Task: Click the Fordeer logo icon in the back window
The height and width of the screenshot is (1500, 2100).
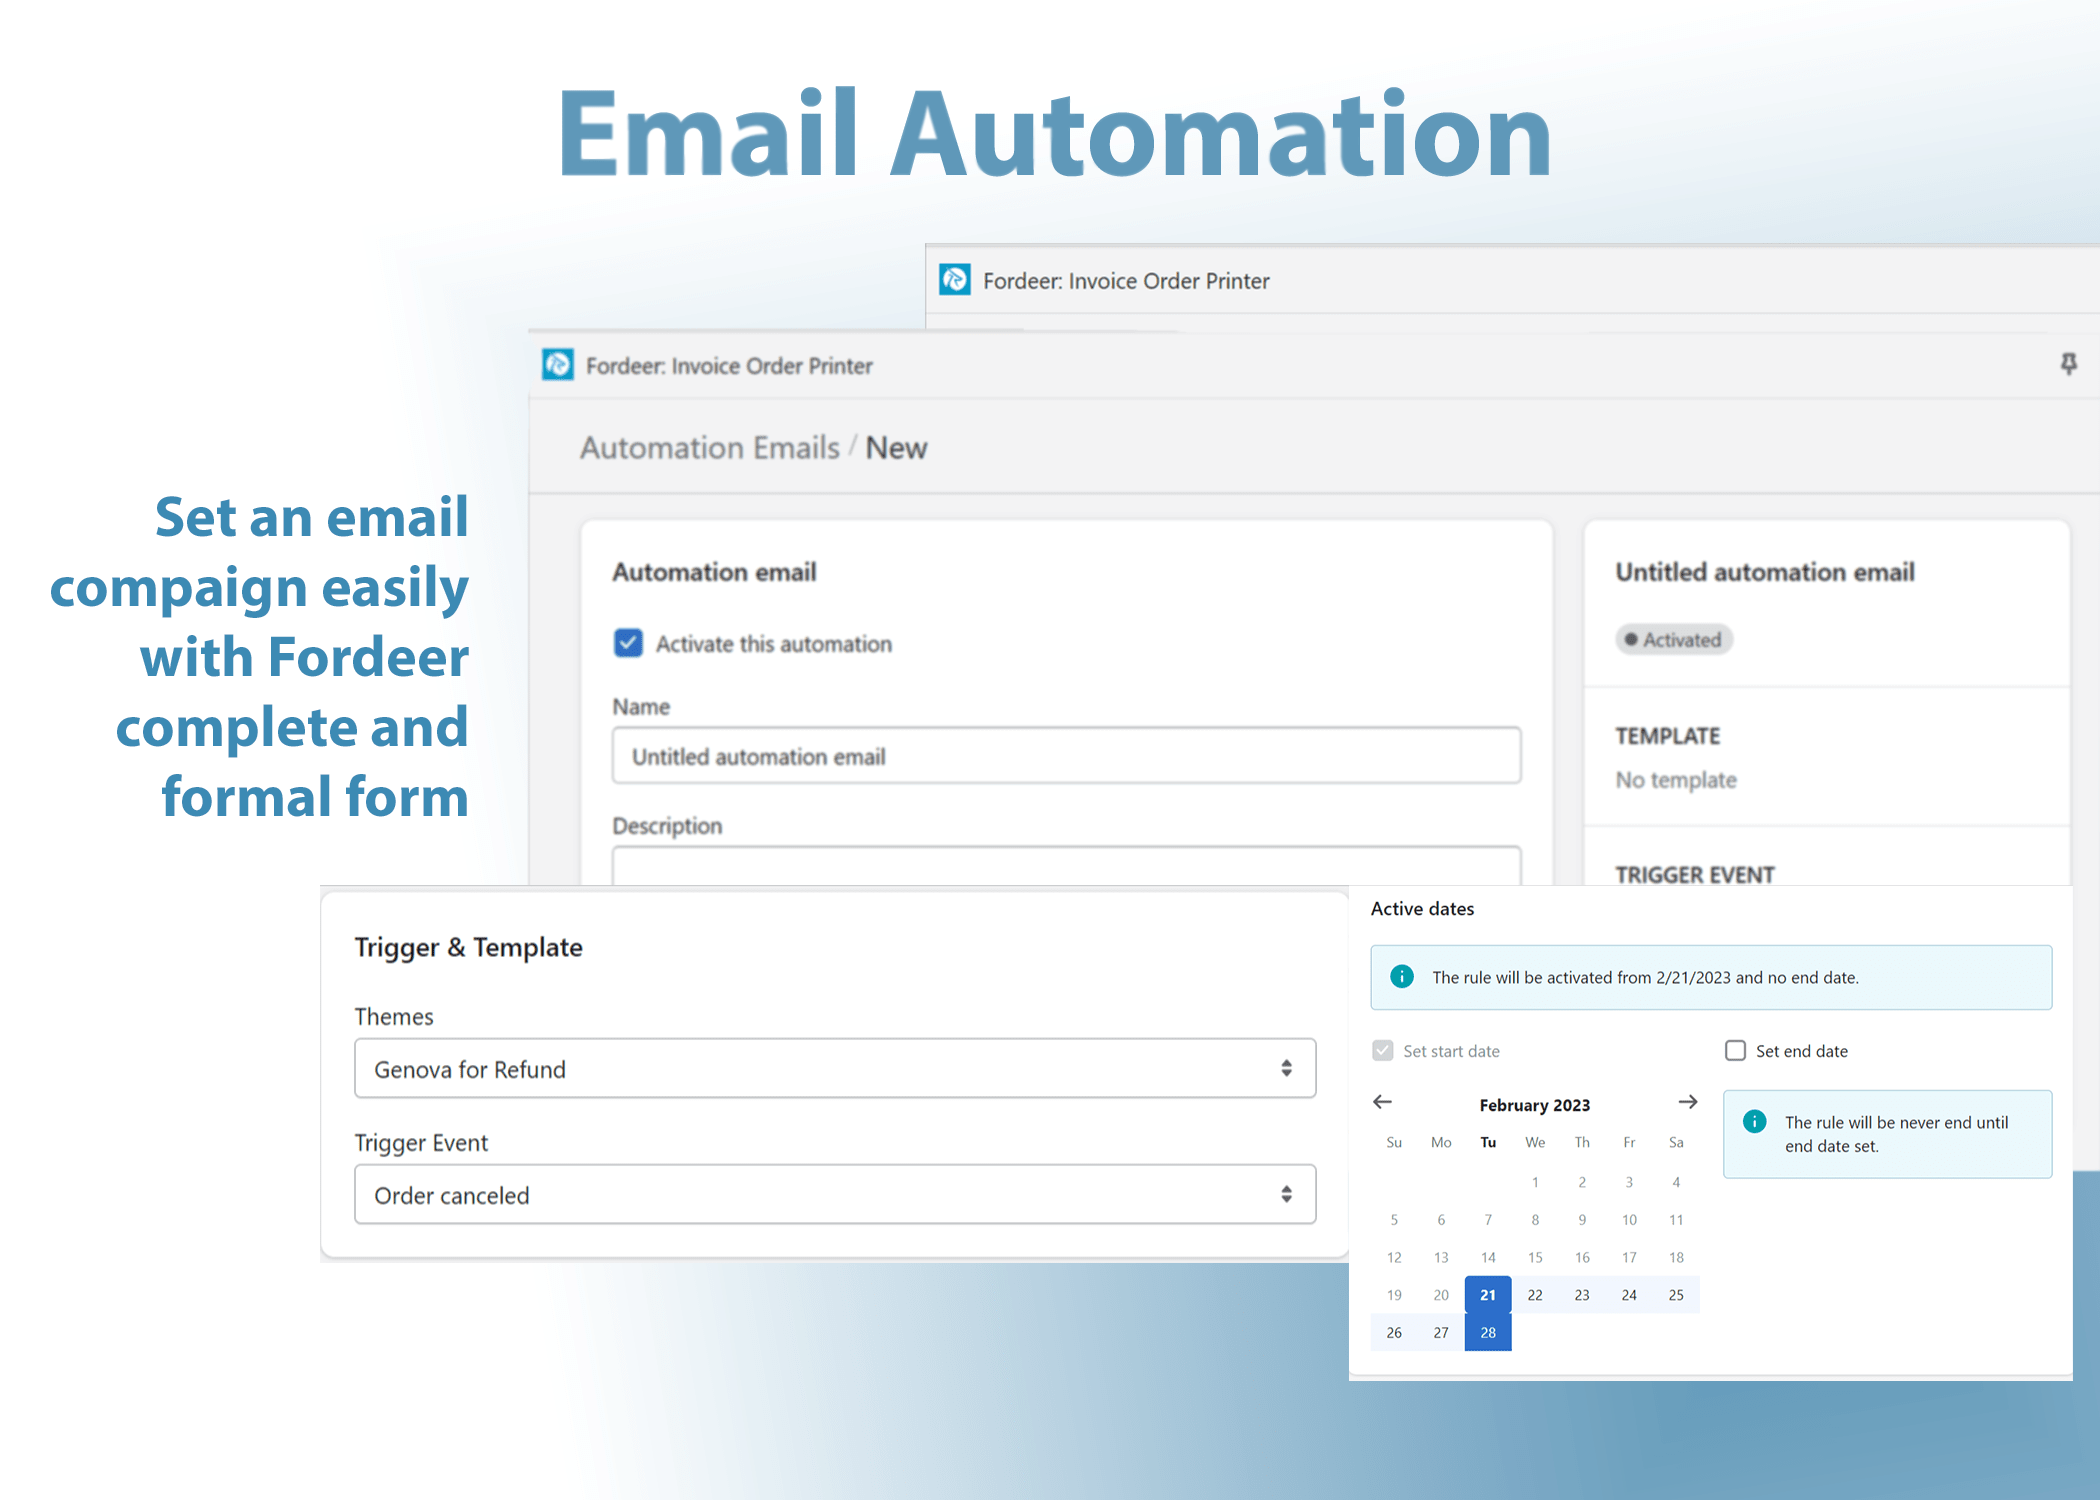Action: click(x=955, y=280)
